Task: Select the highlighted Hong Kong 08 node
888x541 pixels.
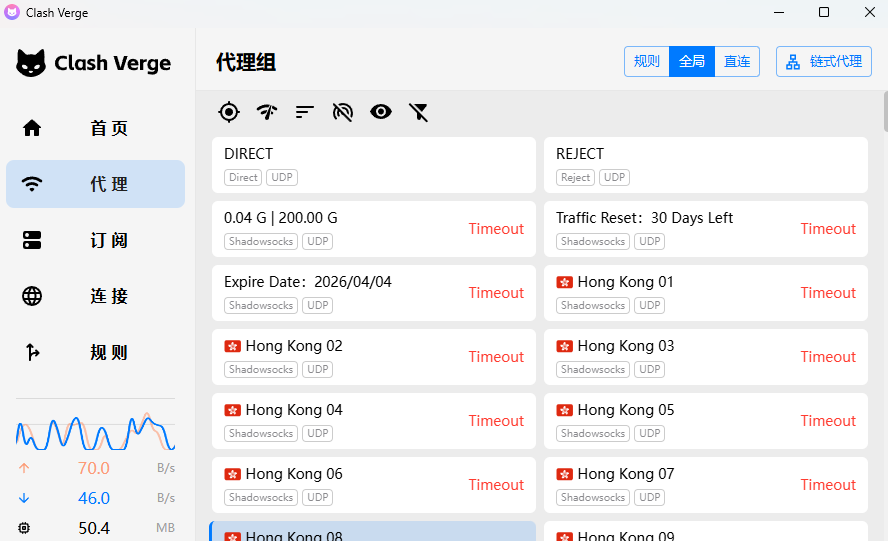Action: coord(373,531)
